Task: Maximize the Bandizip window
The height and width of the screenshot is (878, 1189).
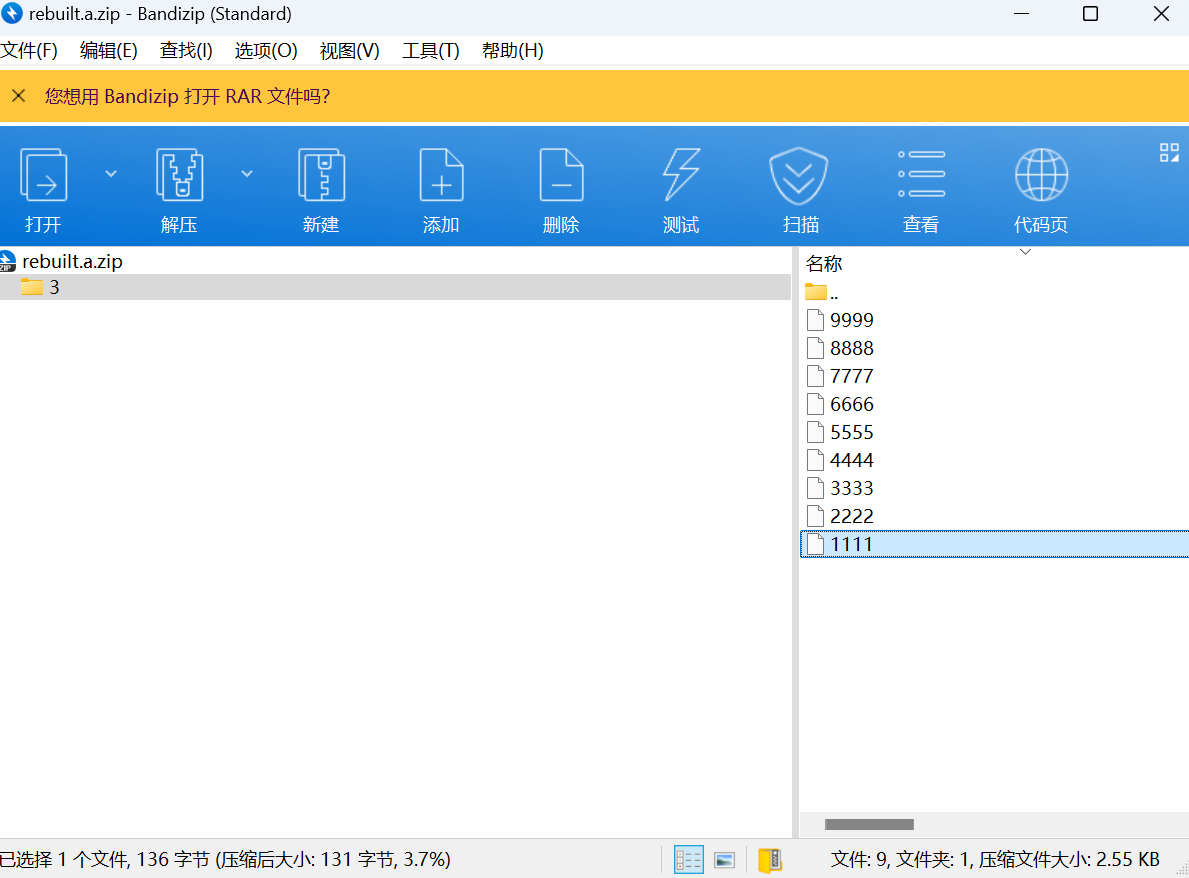Action: [x=1090, y=14]
